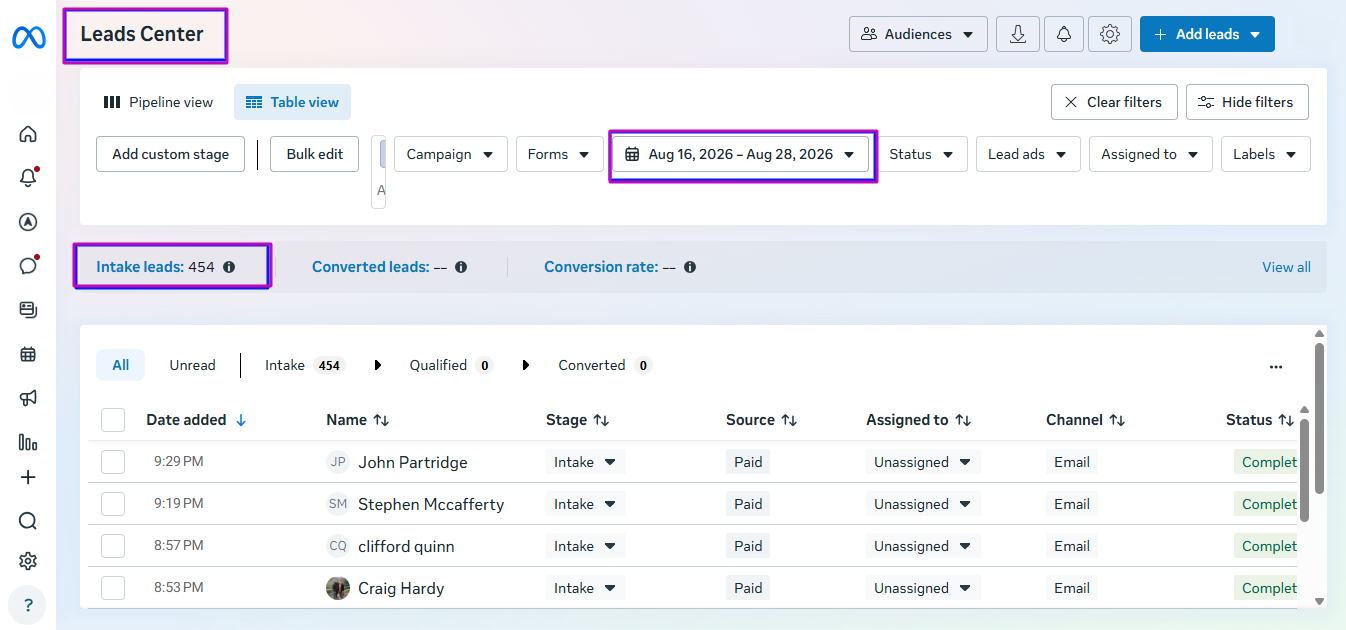The image size is (1346, 630).
Task: Switch to Pipeline view
Action: point(159,102)
